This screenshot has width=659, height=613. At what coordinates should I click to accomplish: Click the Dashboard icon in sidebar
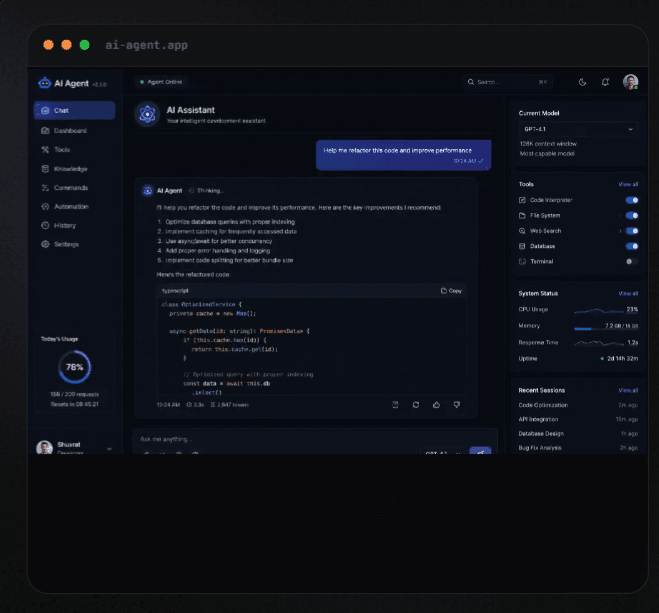45,131
